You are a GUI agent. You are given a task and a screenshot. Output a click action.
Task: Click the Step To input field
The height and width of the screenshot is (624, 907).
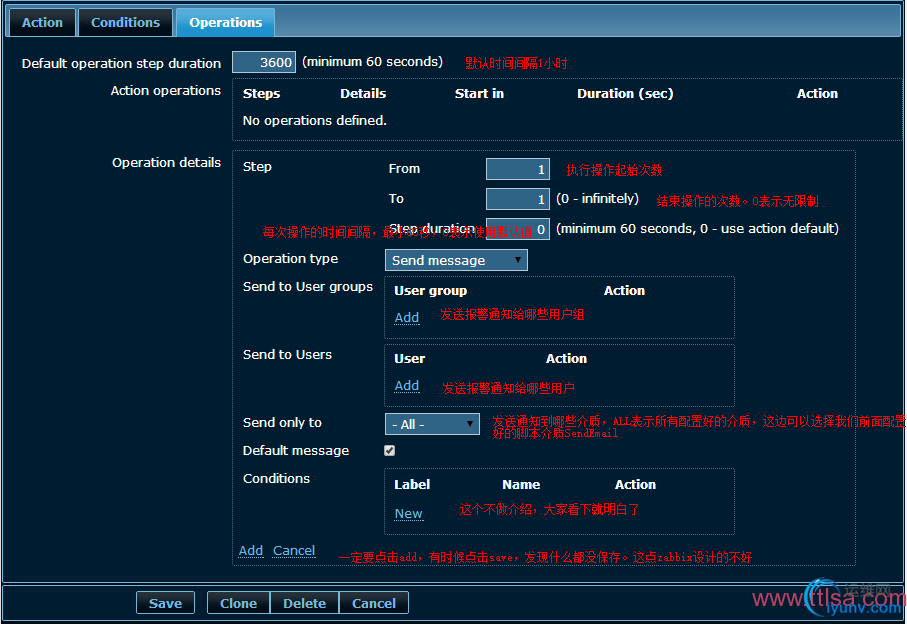(517, 199)
